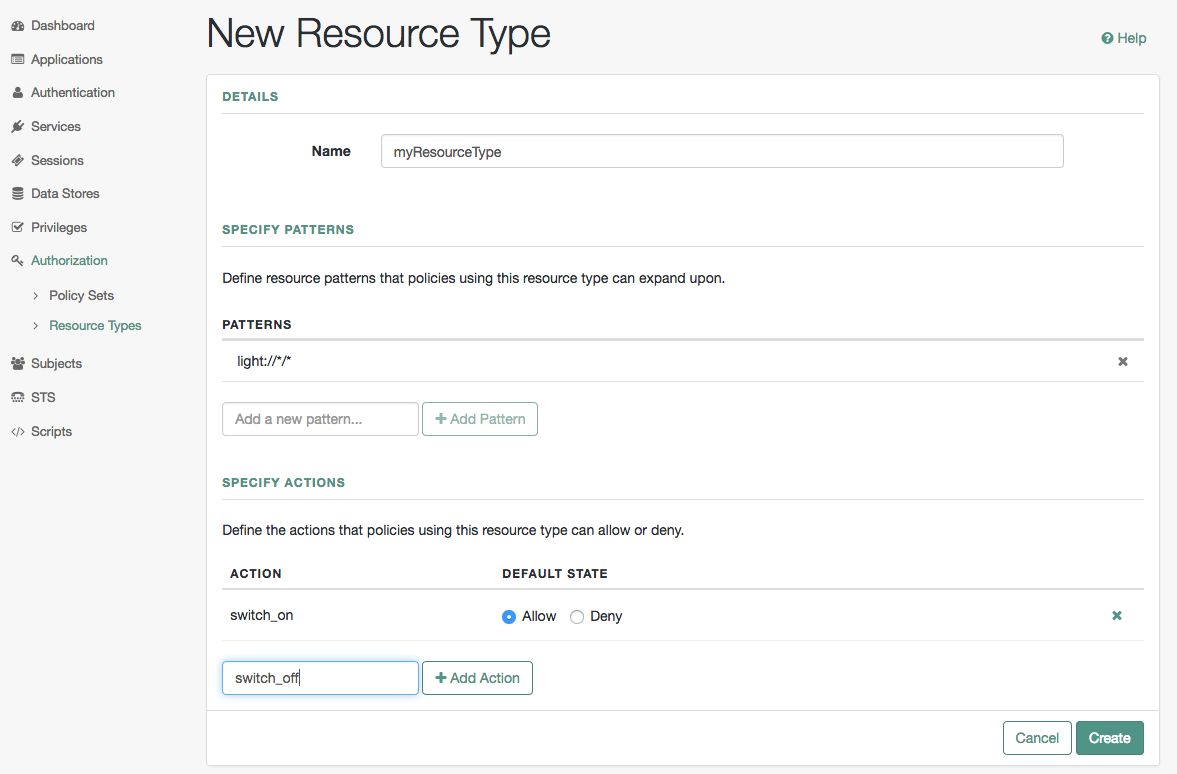Screen dimensions: 1177x774
Task: Click the Add Action button
Action: 477,678
